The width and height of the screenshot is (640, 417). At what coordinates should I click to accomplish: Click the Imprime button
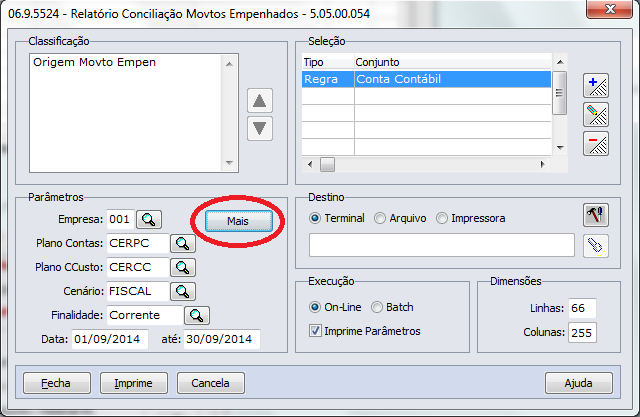pyautogui.click(x=134, y=383)
